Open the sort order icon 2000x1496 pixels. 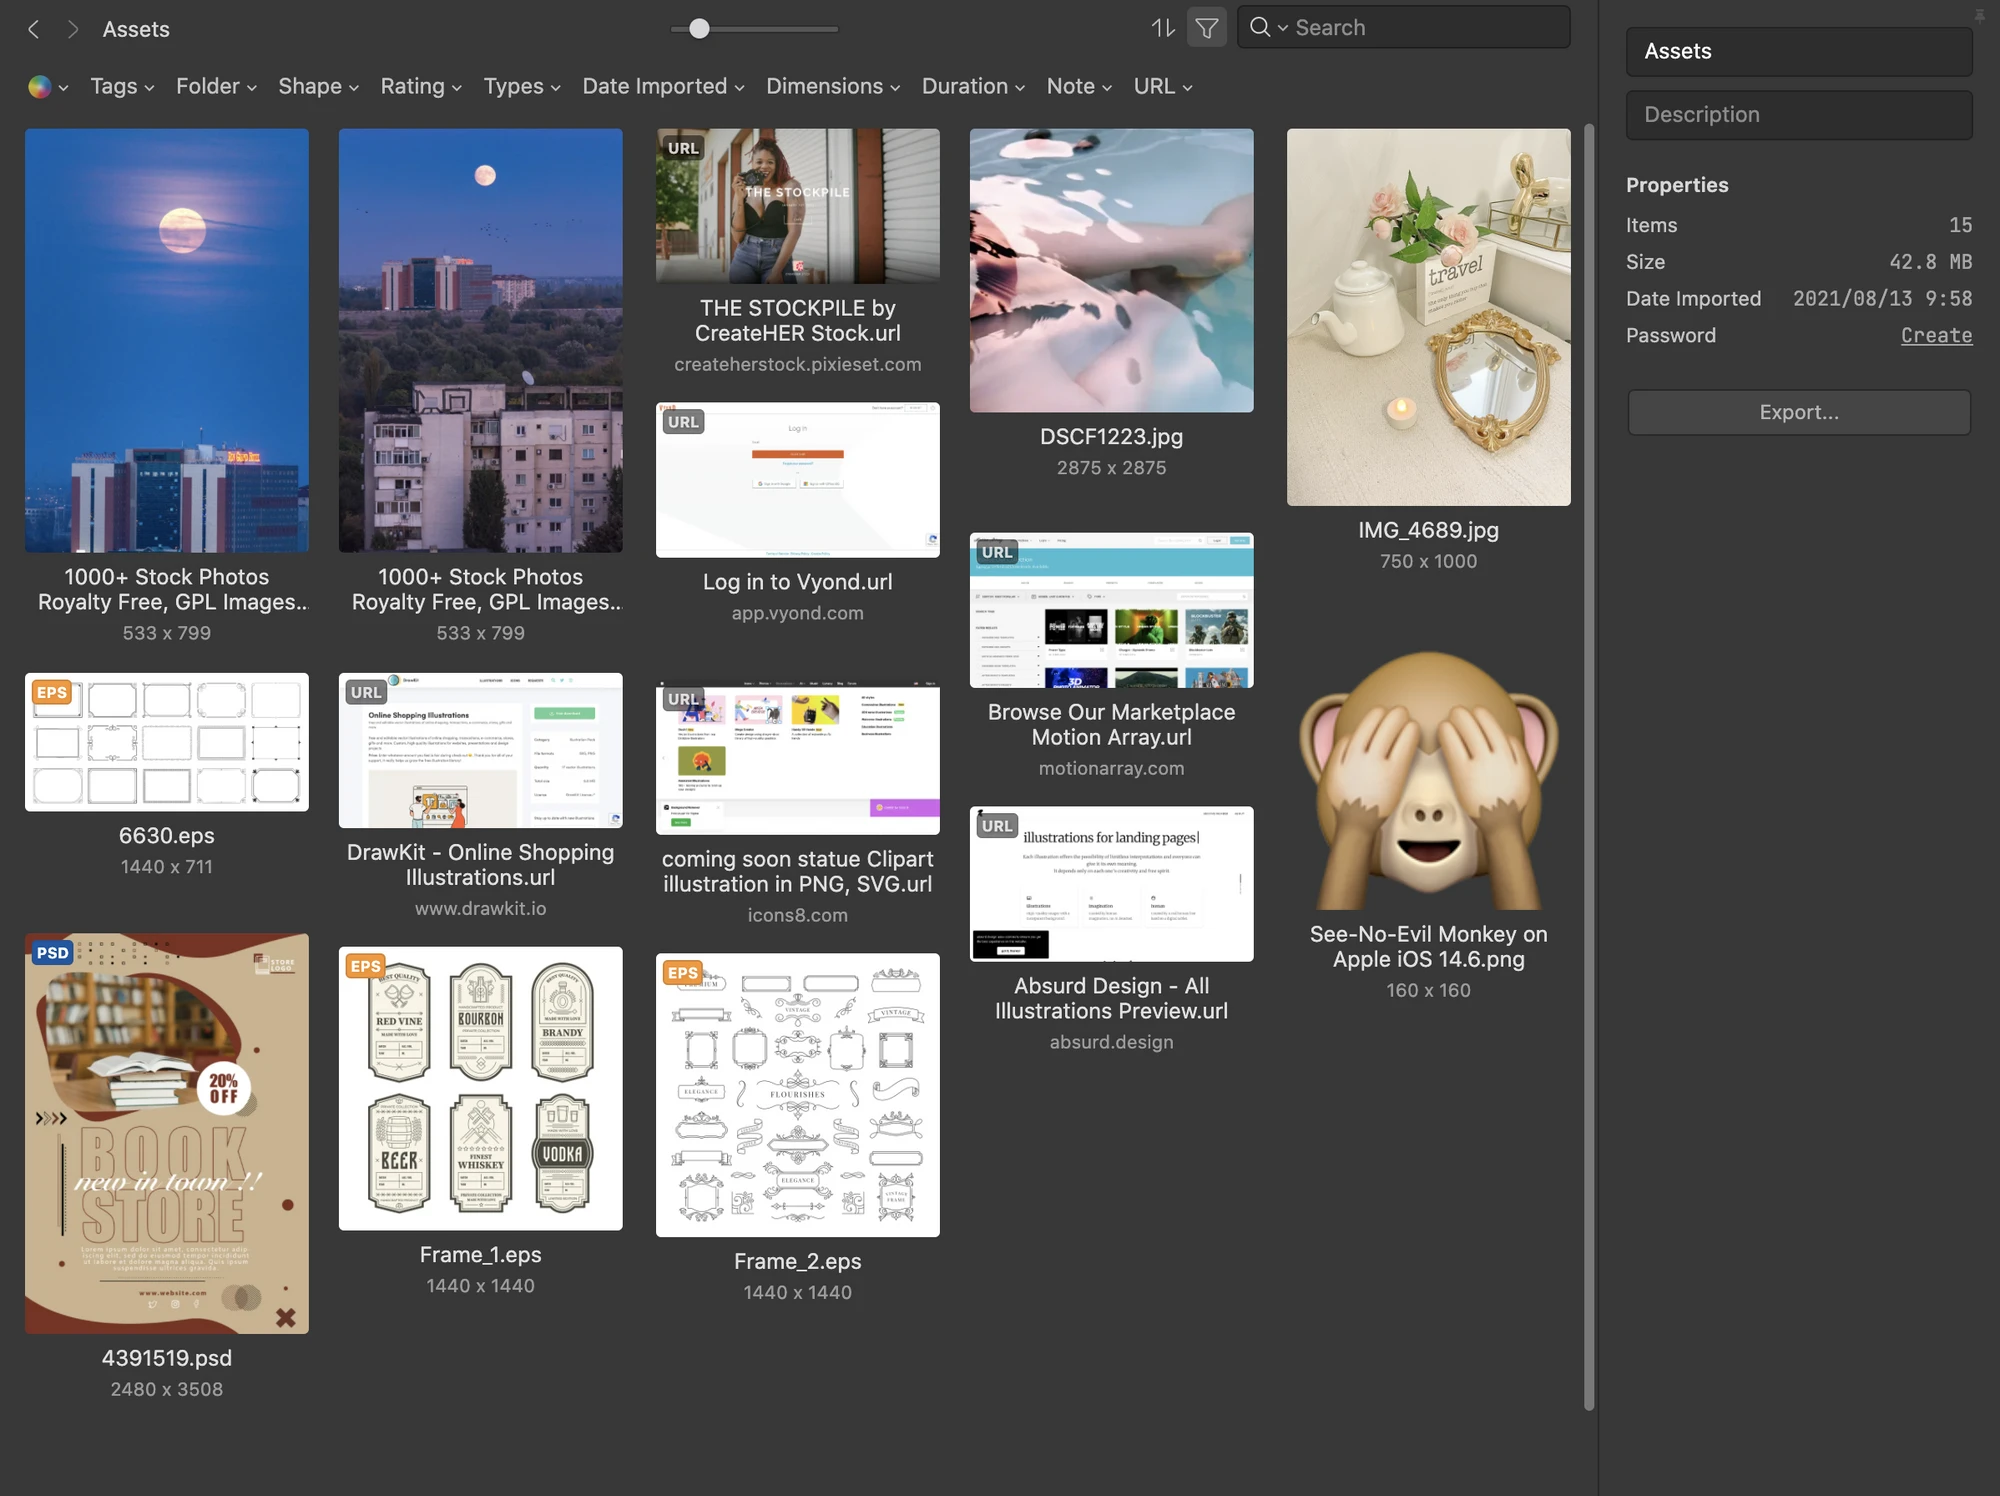(1162, 27)
